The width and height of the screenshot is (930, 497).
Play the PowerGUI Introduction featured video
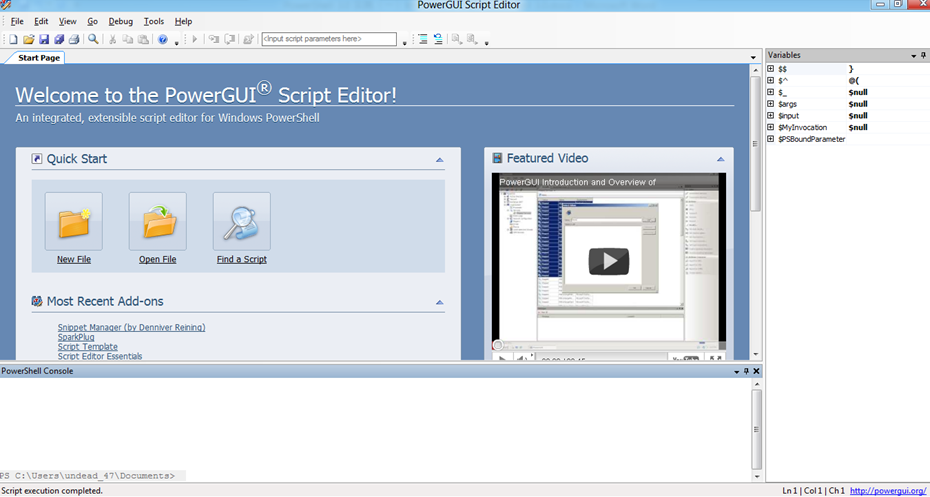click(609, 262)
